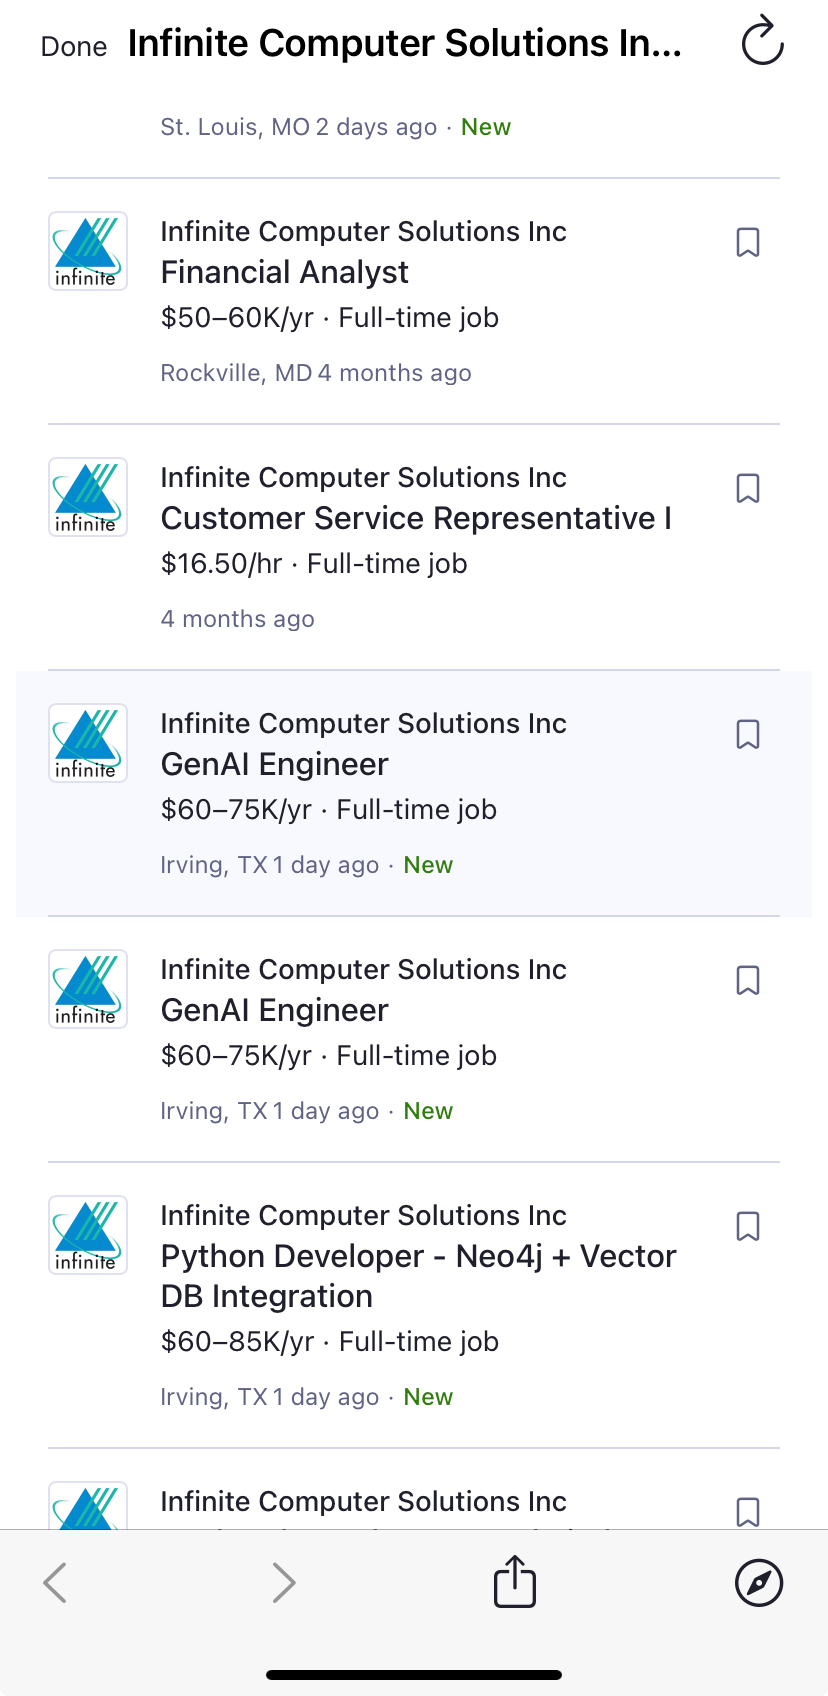Save the Customer Service Representative I job
The width and height of the screenshot is (828, 1696).
[748, 488]
